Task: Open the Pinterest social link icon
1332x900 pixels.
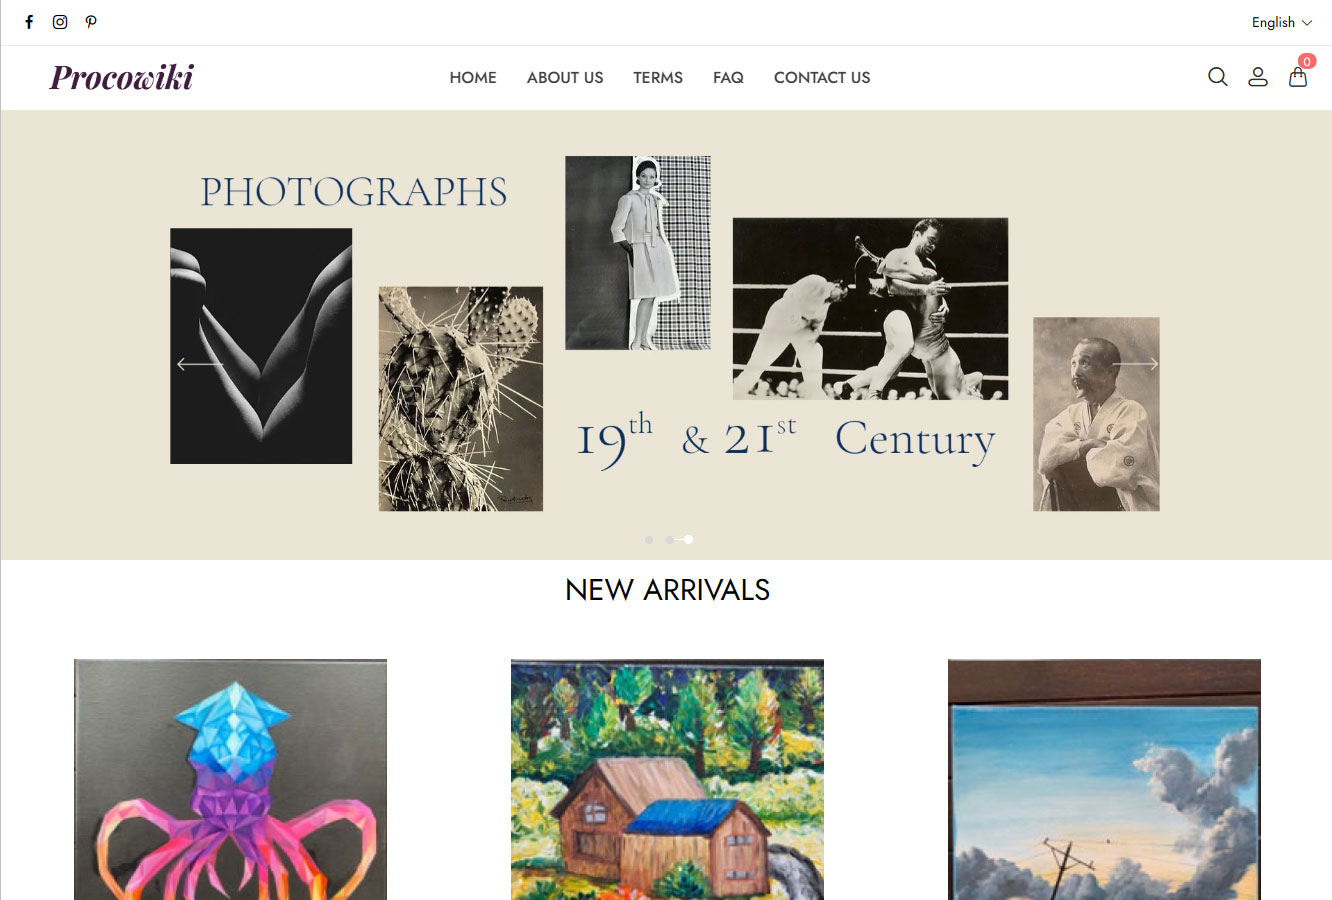Action: [x=91, y=22]
